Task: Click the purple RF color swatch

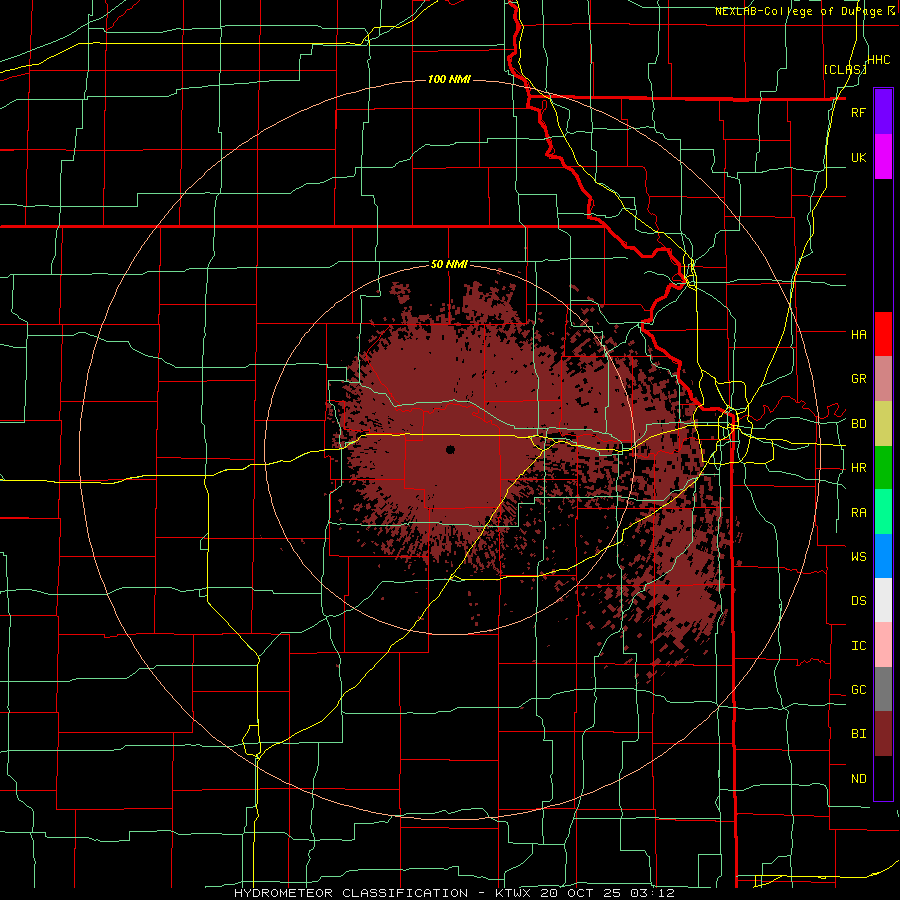Action: (x=883, y=112)
